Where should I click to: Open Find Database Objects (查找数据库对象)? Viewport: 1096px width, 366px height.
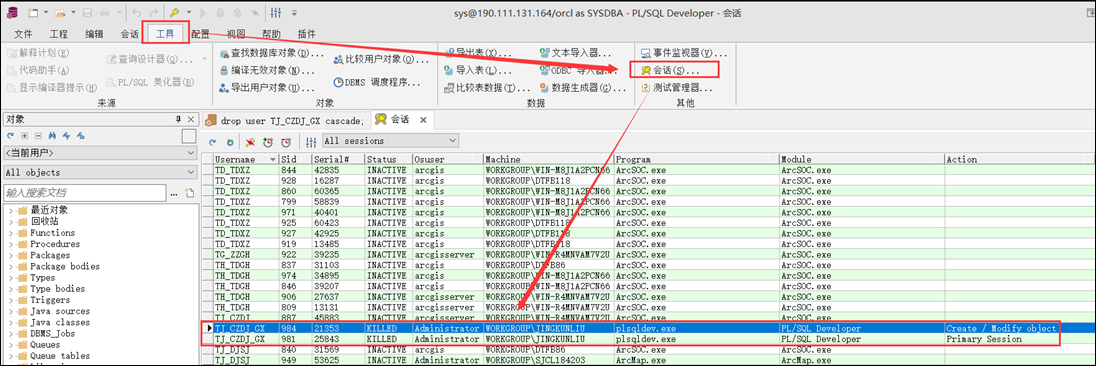pyautogui.click(x=272, y=53)
